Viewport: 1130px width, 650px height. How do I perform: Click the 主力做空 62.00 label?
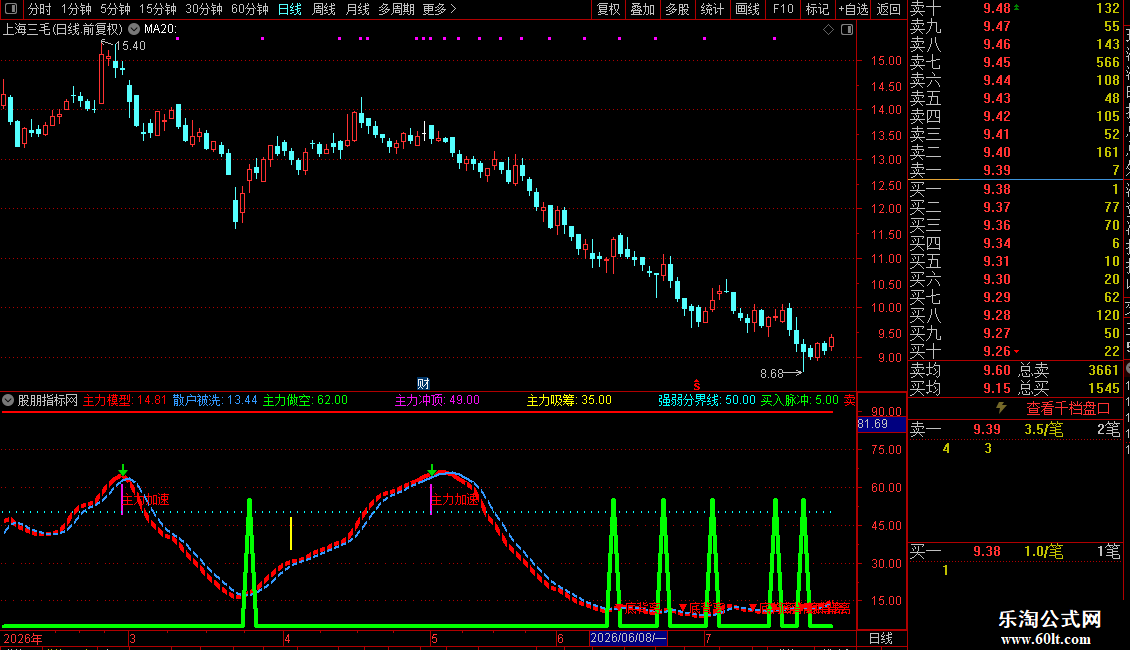click(x=305, y=400)
